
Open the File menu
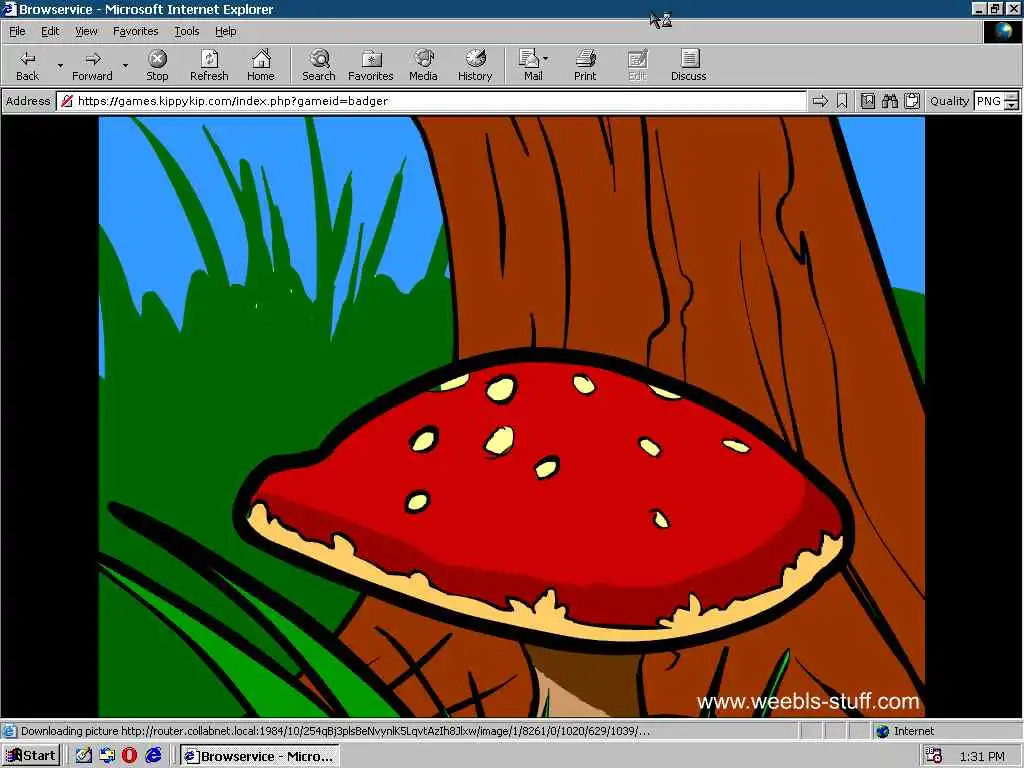click(x=17, y=31)
